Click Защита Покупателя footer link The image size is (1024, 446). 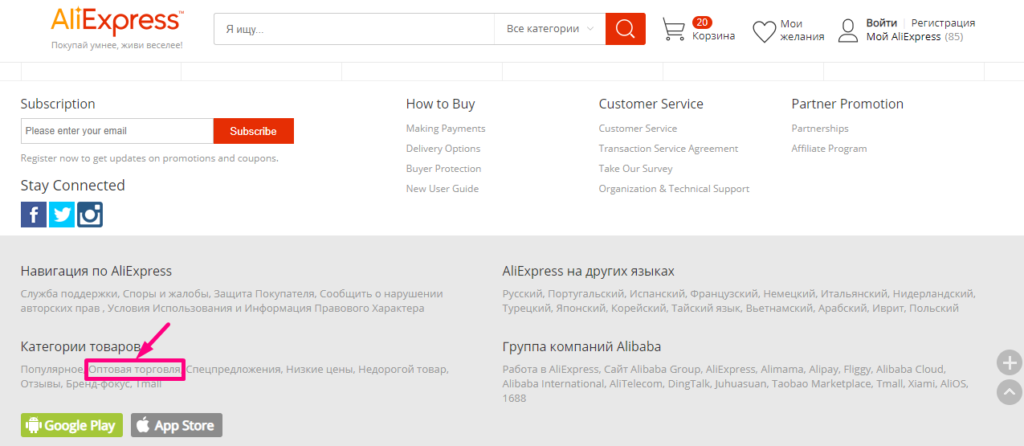click(264, 293)
